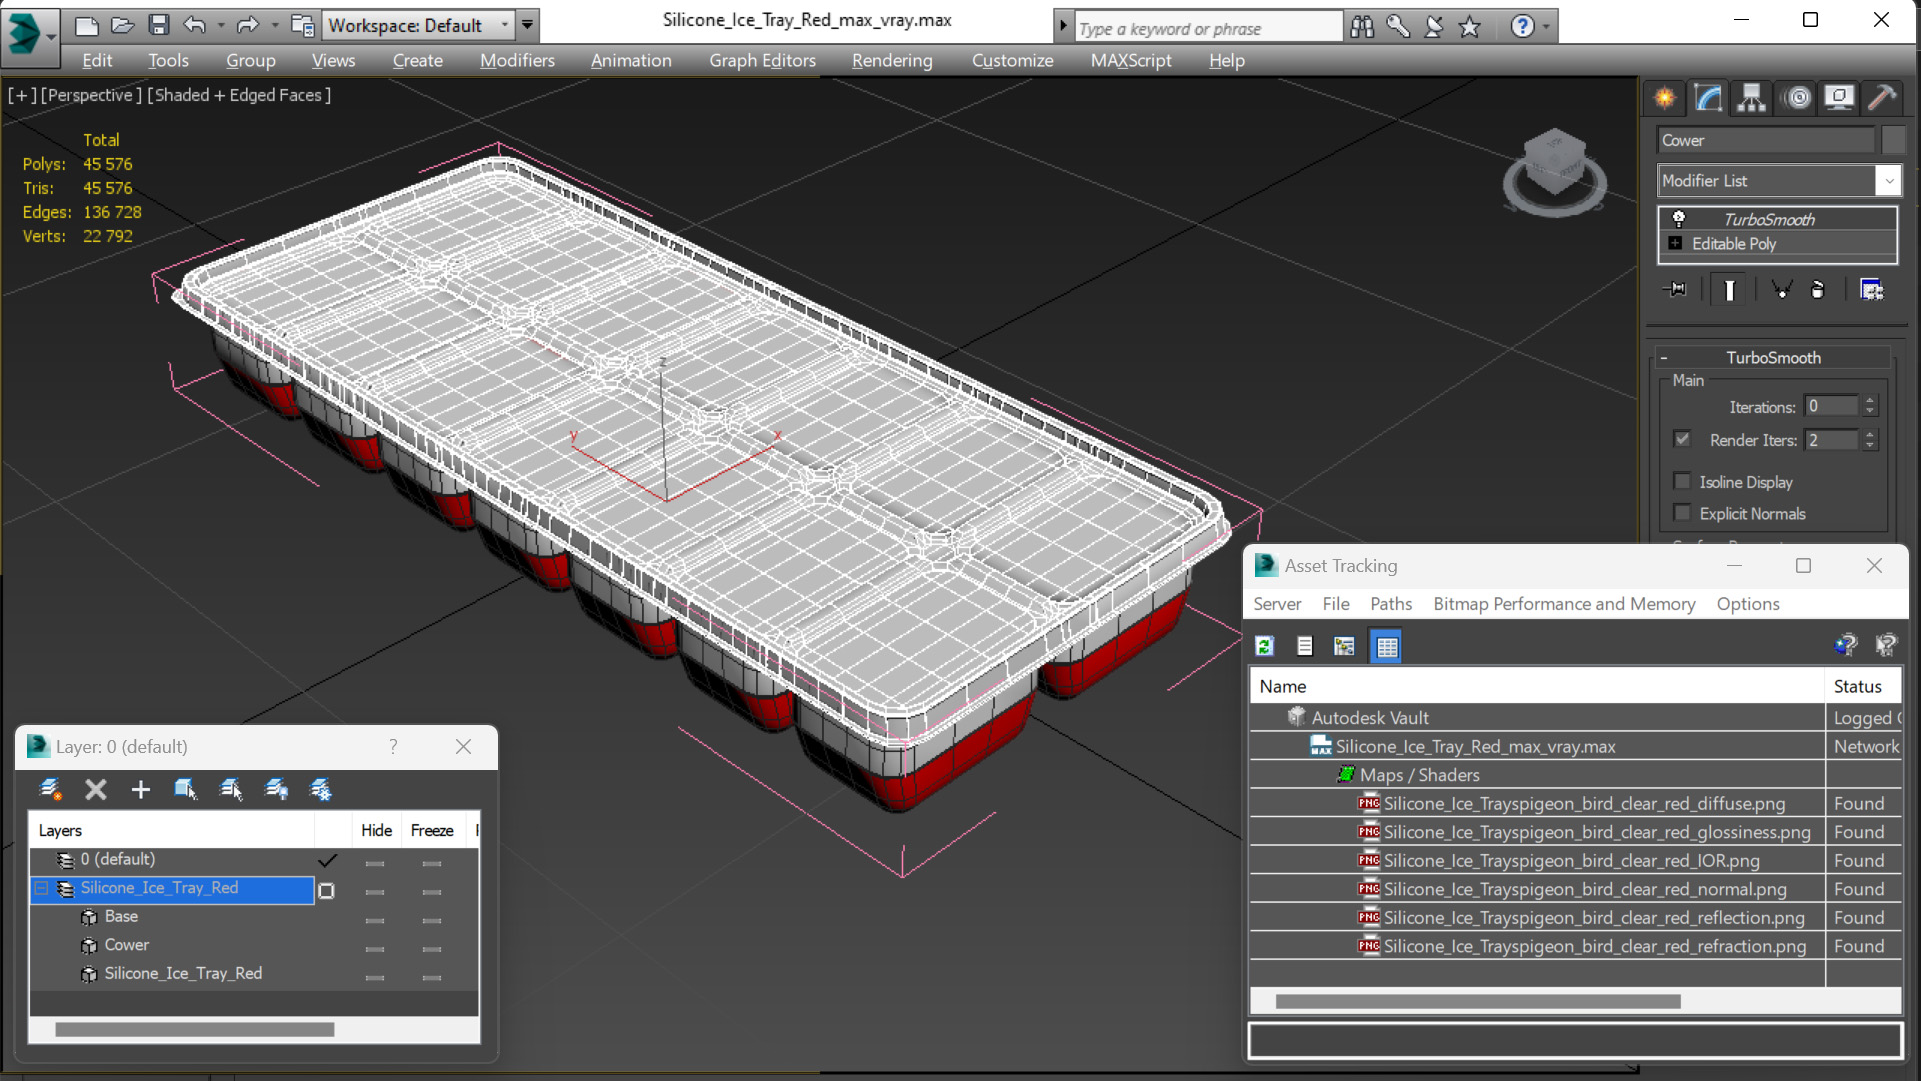Open the undo history dropdown arrow

[221, 25]
